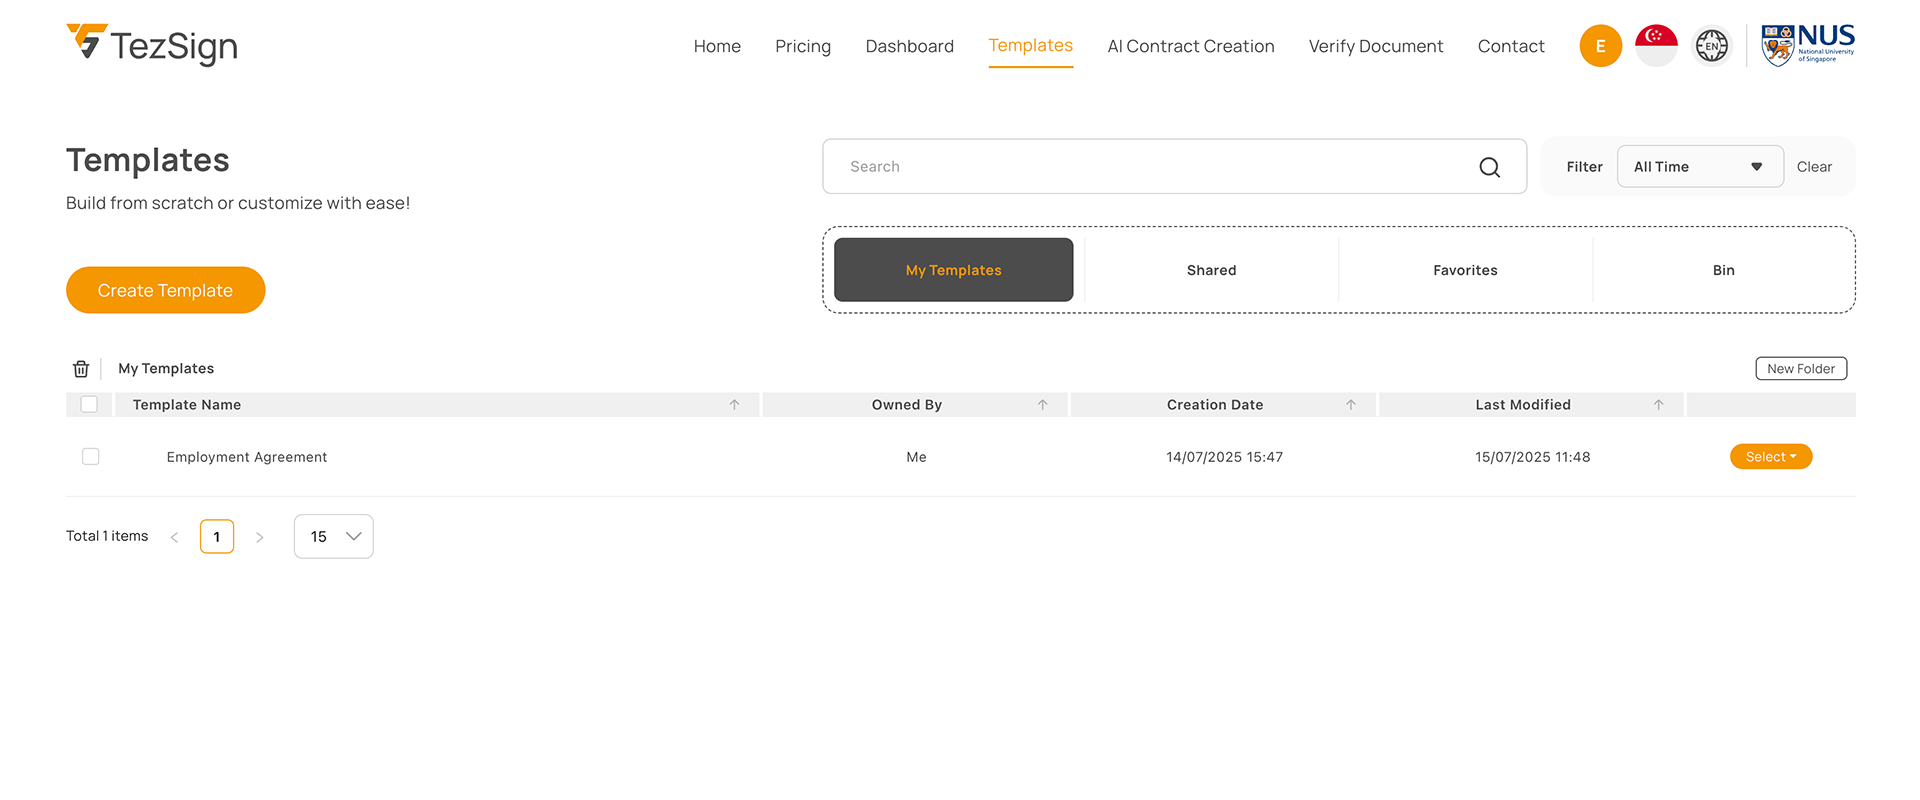This screenshot has width=1920, height=800.
Task: Click the search magnifier icon
Action: pyautogui.click(x=1489, y=167)
